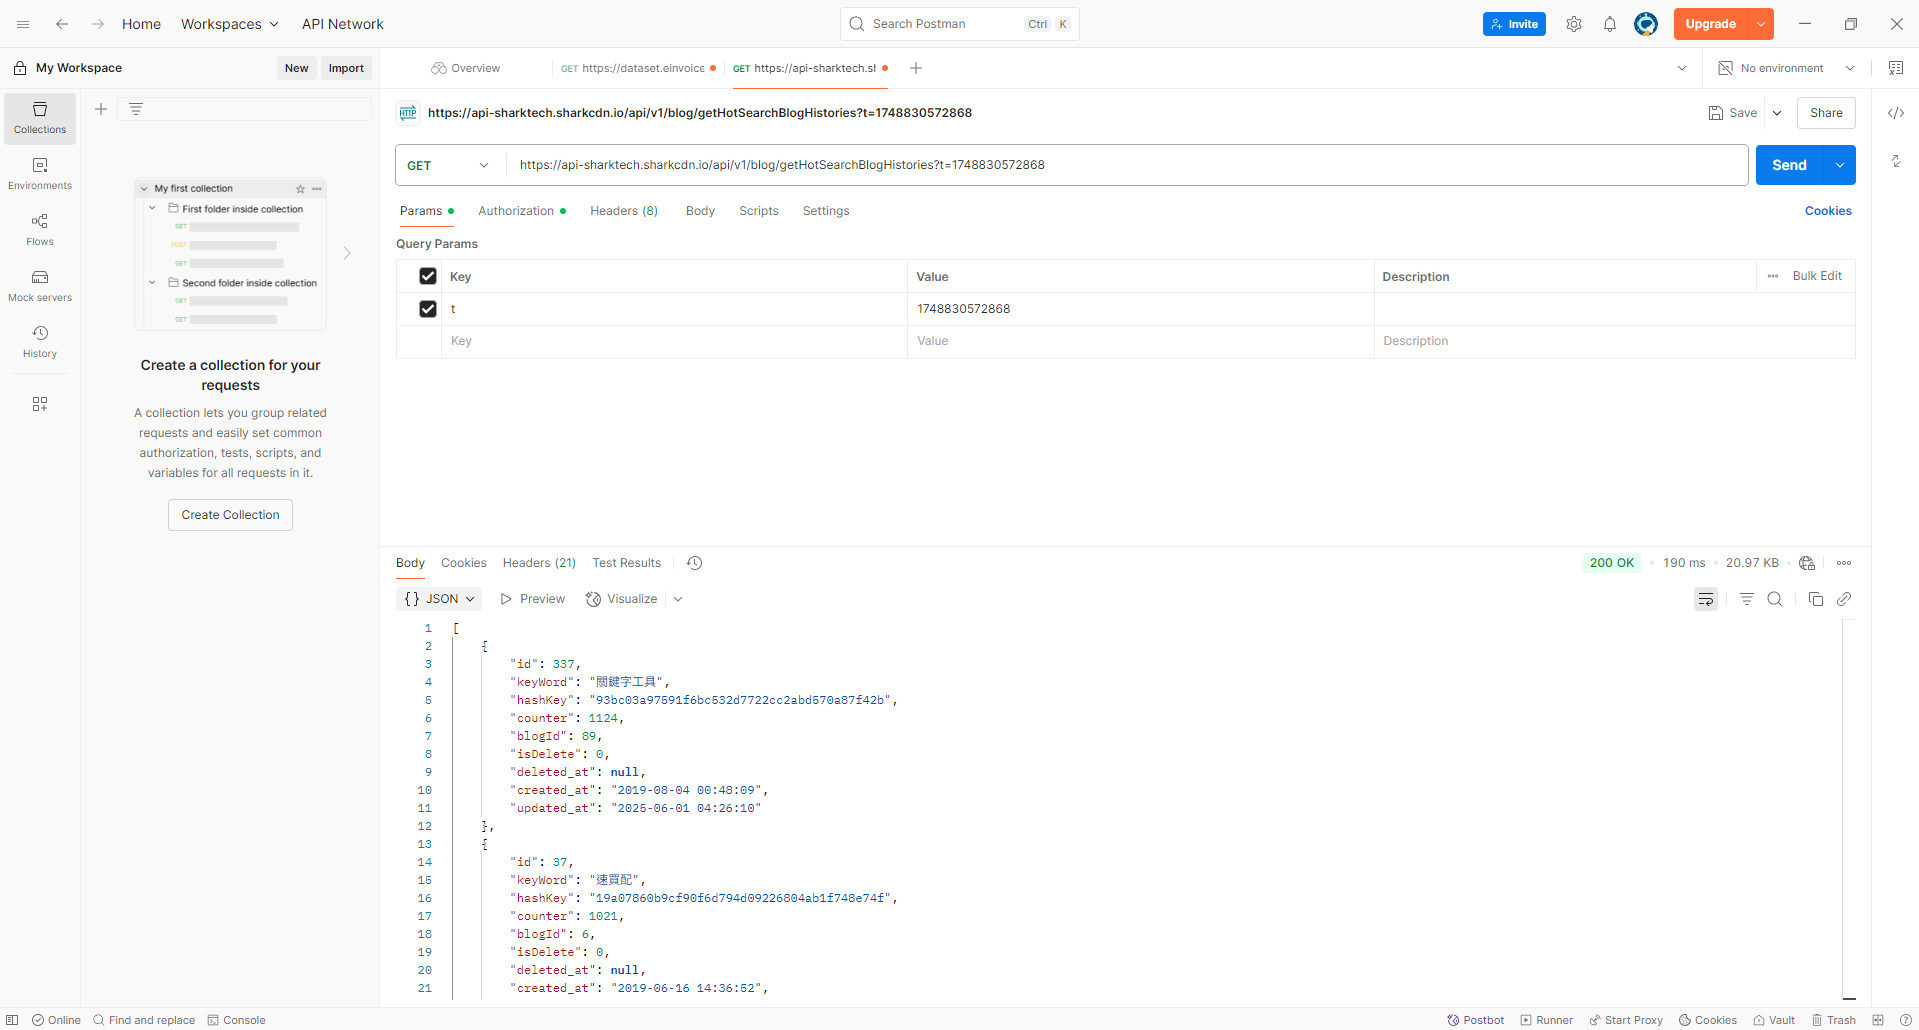
Task: Search within the response body
Action: click(1775, 599)
